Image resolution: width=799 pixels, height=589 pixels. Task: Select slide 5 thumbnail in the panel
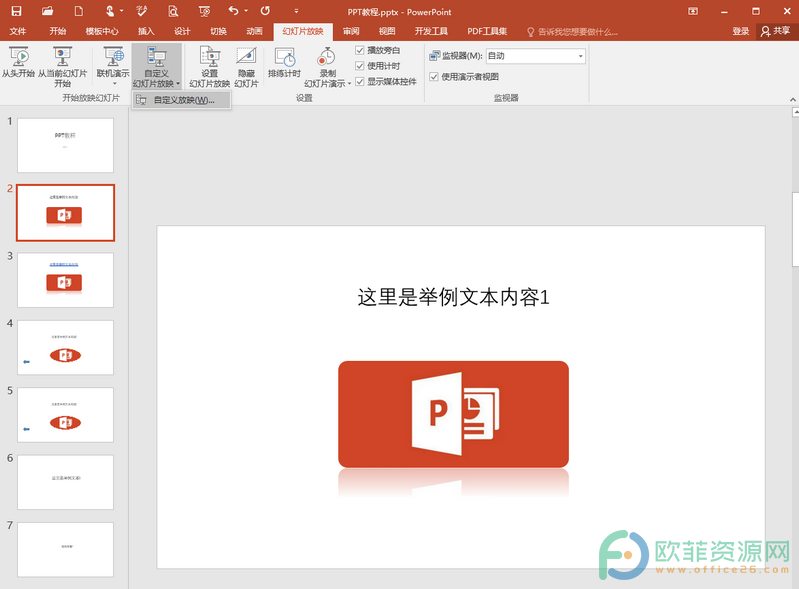(x=65, y=415)
